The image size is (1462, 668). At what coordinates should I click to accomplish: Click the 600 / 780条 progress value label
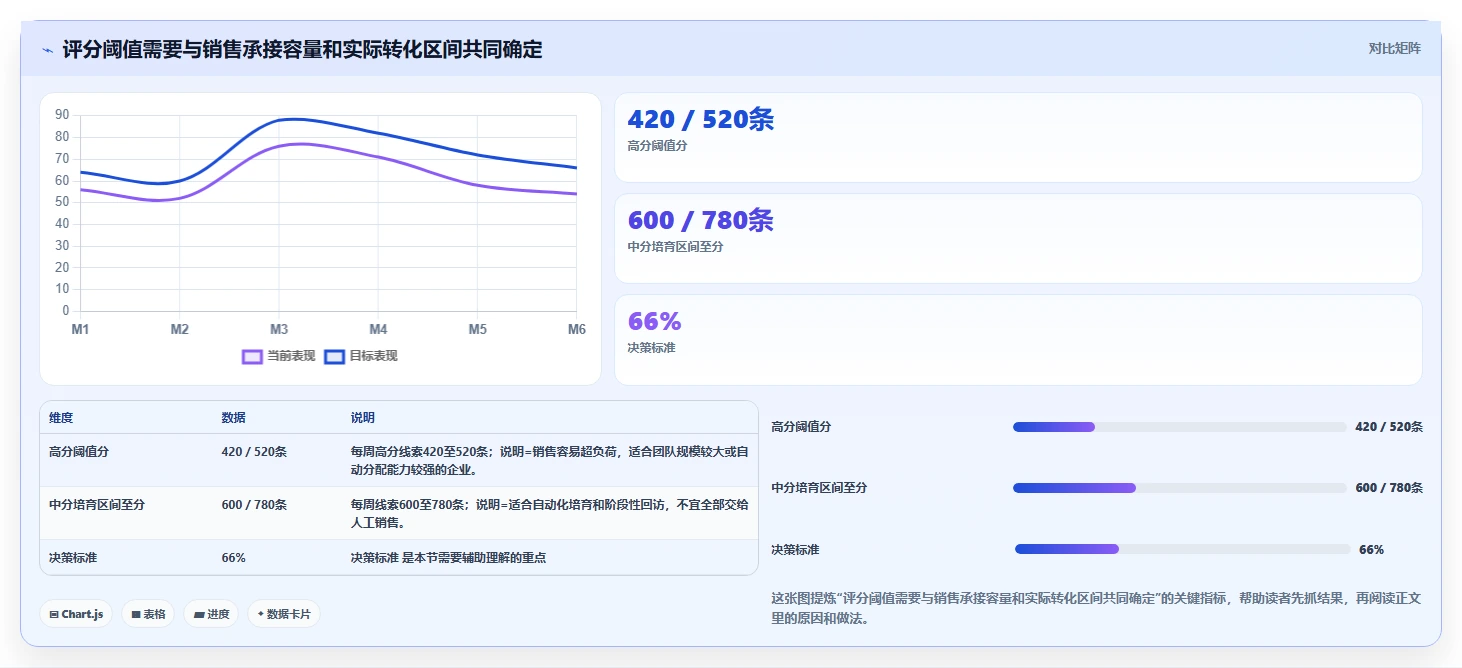(1389, 488)
